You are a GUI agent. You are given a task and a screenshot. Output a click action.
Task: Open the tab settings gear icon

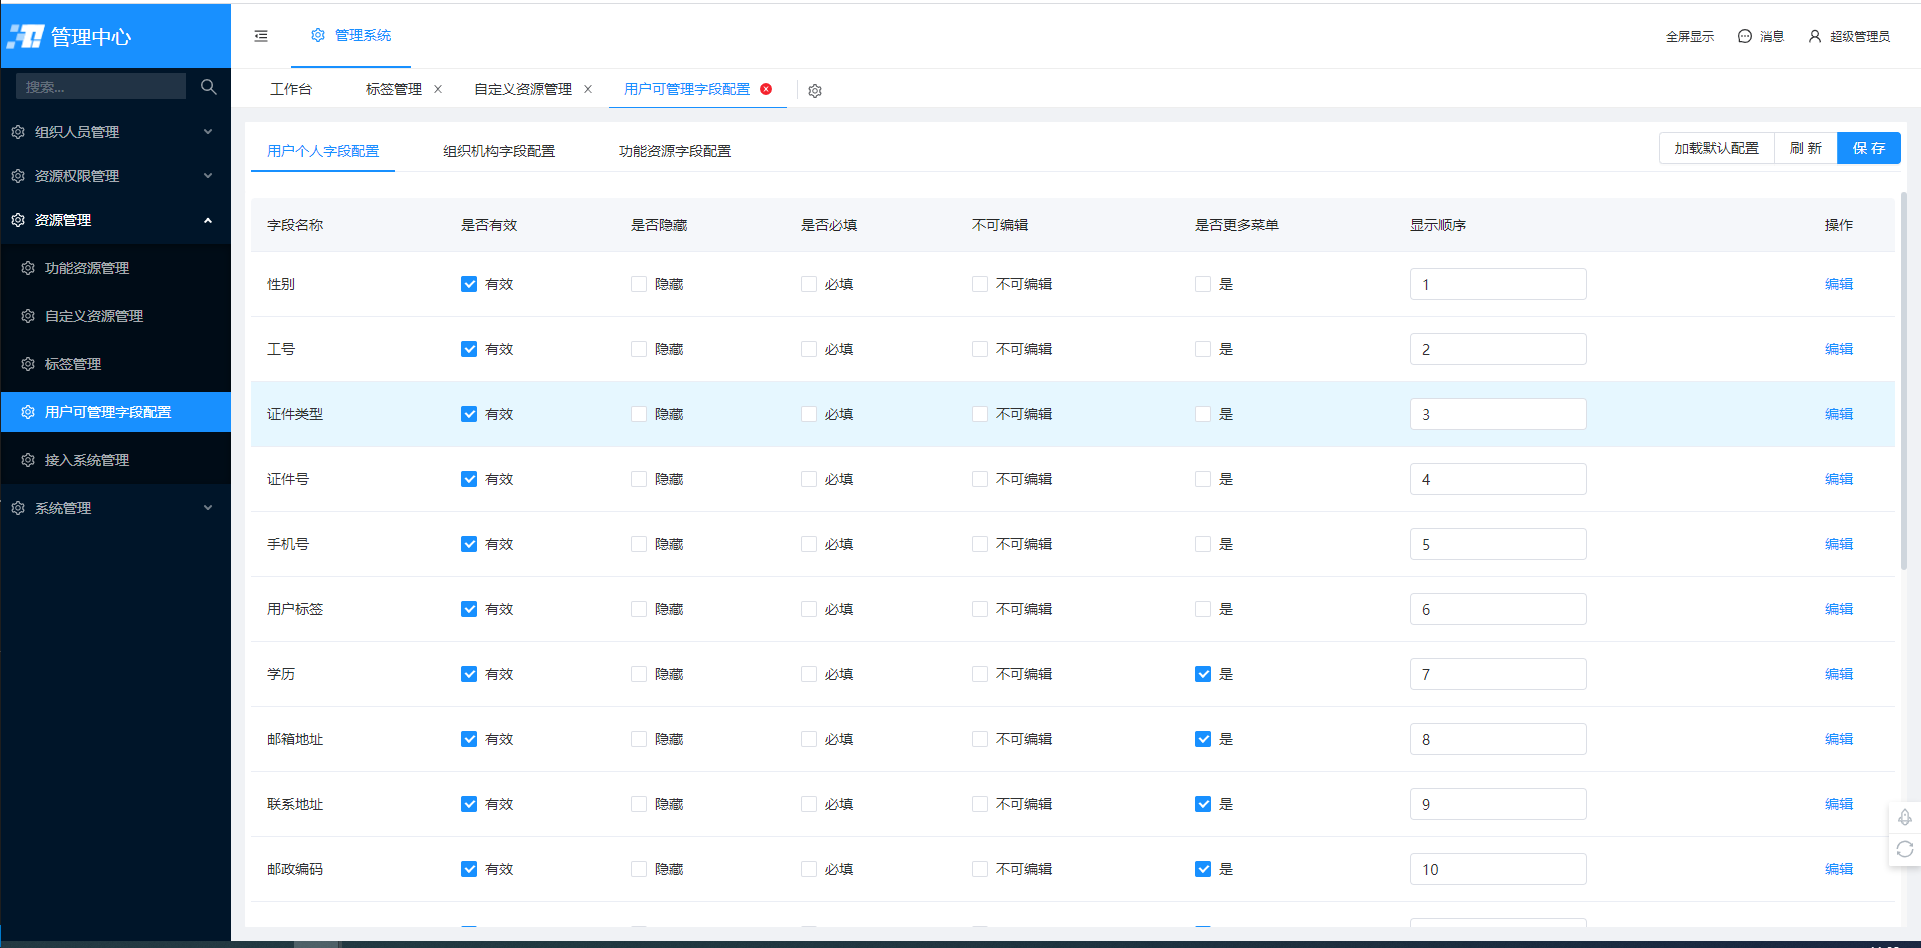815,91
